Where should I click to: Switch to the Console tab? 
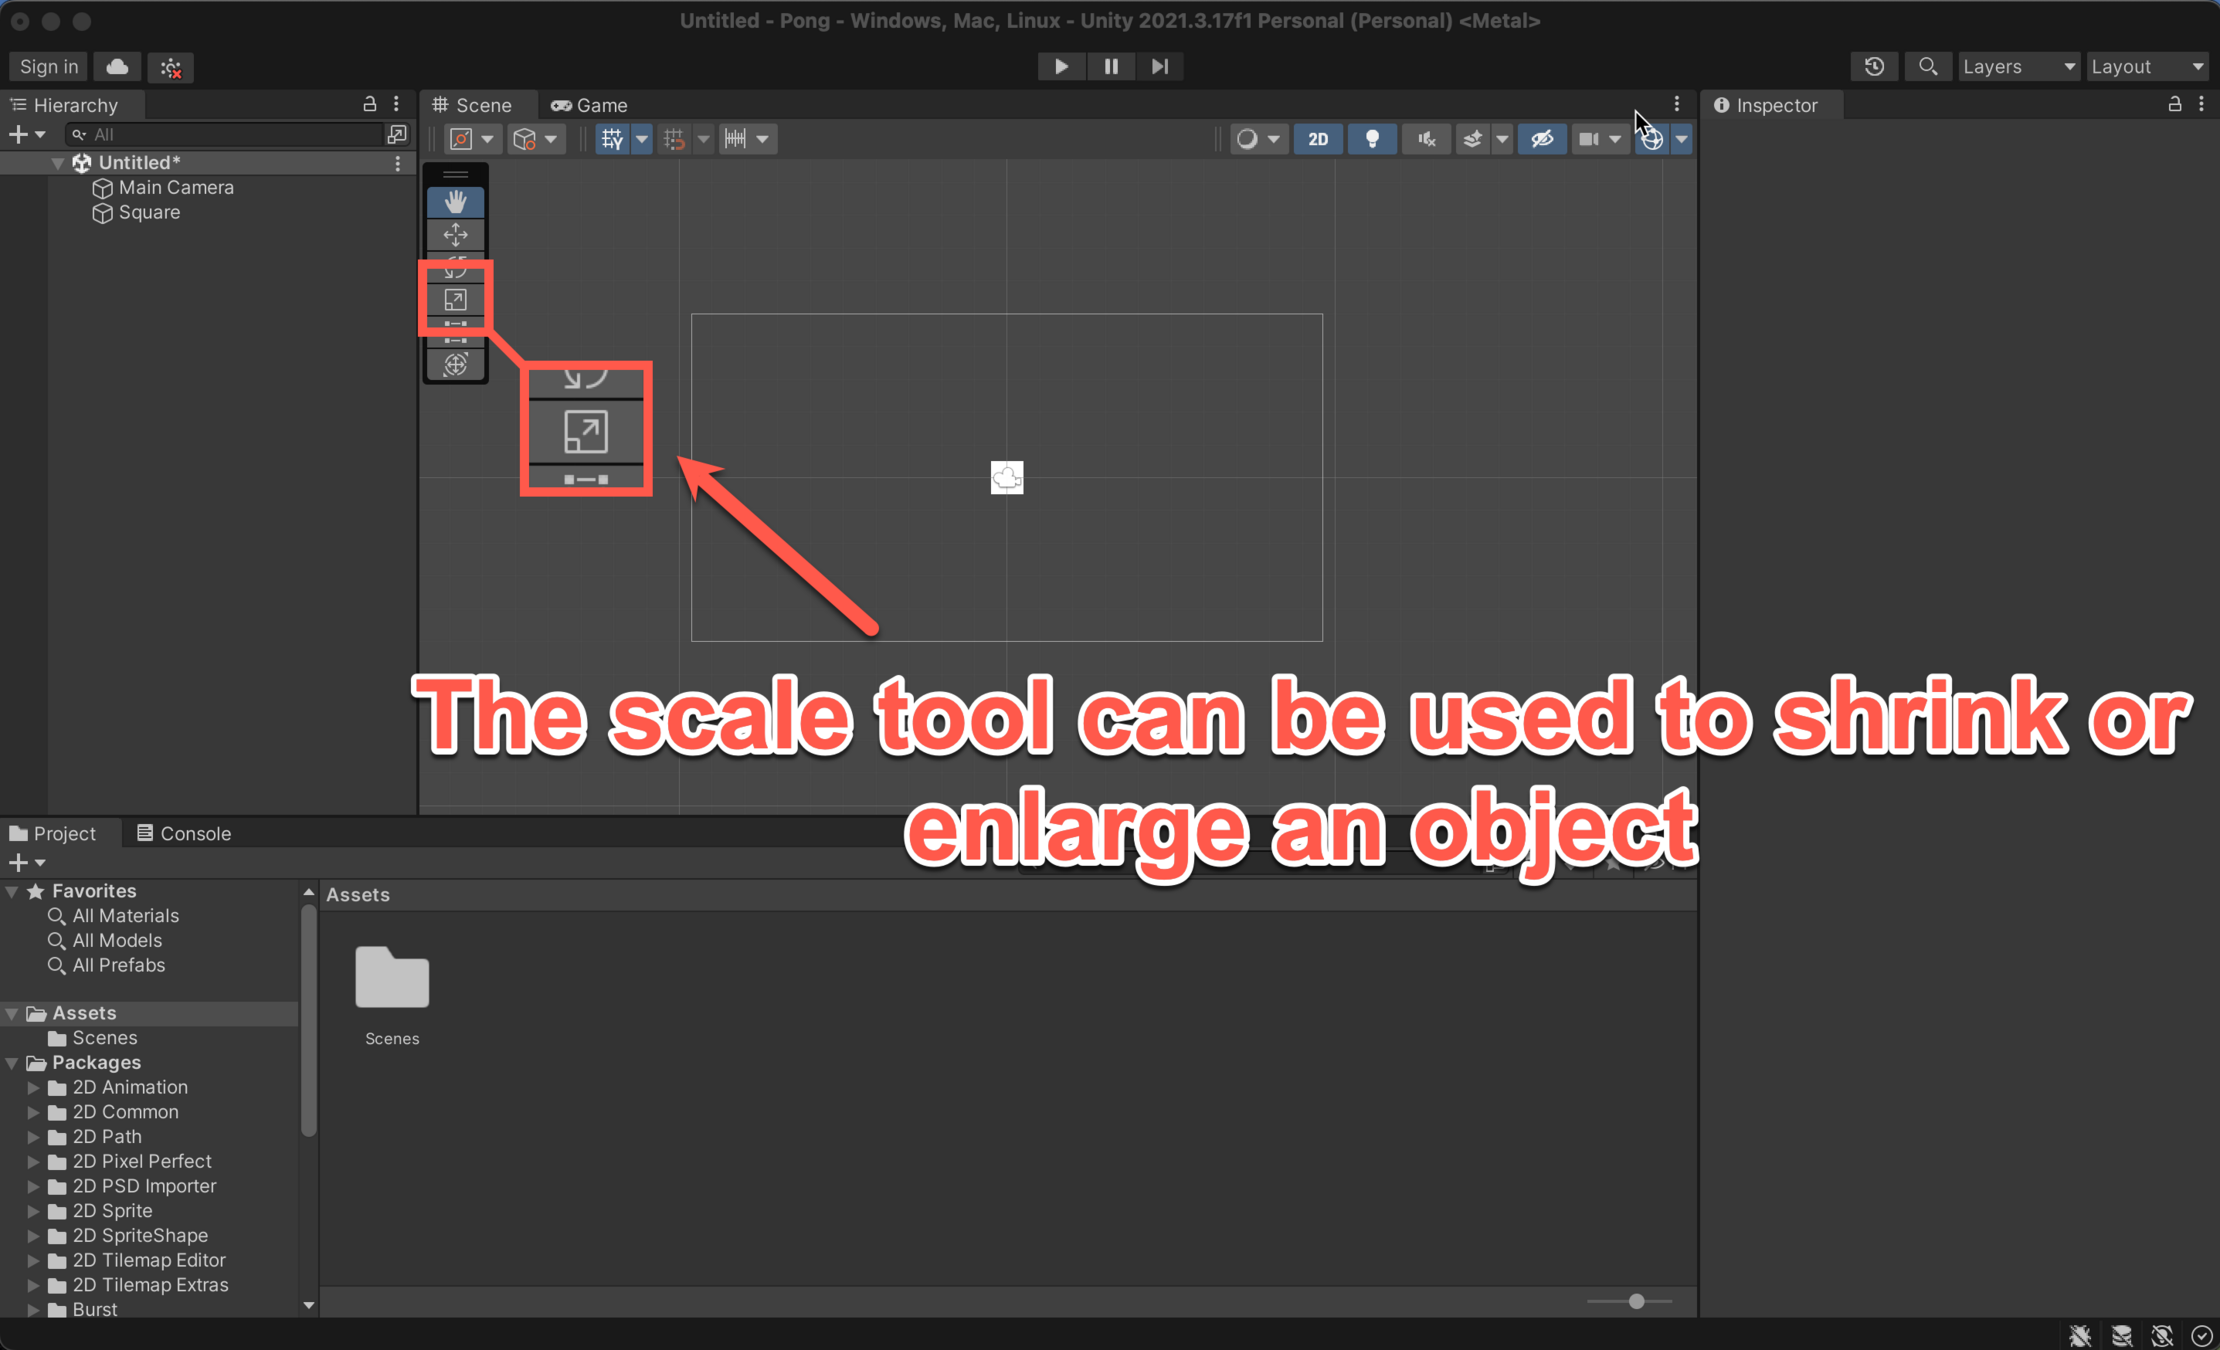[184, 833]
